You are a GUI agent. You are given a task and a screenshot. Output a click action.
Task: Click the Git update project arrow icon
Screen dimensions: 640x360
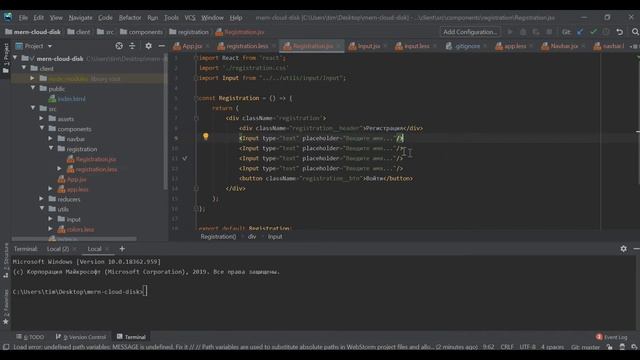[x=580, y=32]
